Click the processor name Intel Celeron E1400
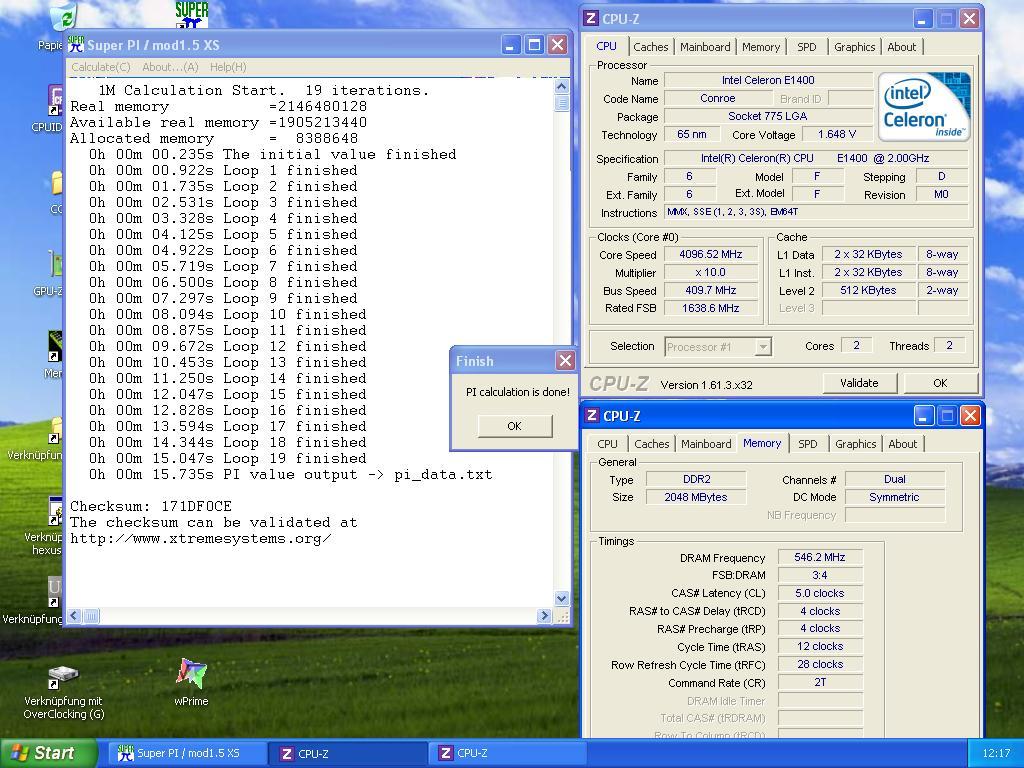1024x768 pixels. pyautogui.click(x=768, y=80)
